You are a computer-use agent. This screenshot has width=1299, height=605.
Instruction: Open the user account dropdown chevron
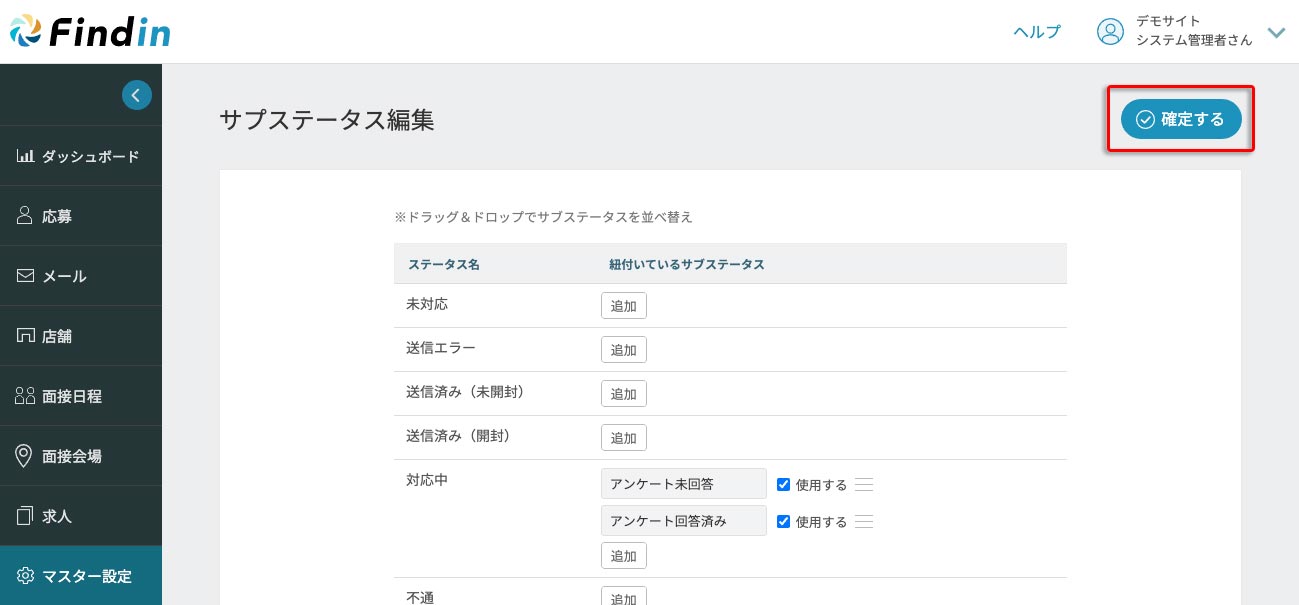(x=1276, y=32)
